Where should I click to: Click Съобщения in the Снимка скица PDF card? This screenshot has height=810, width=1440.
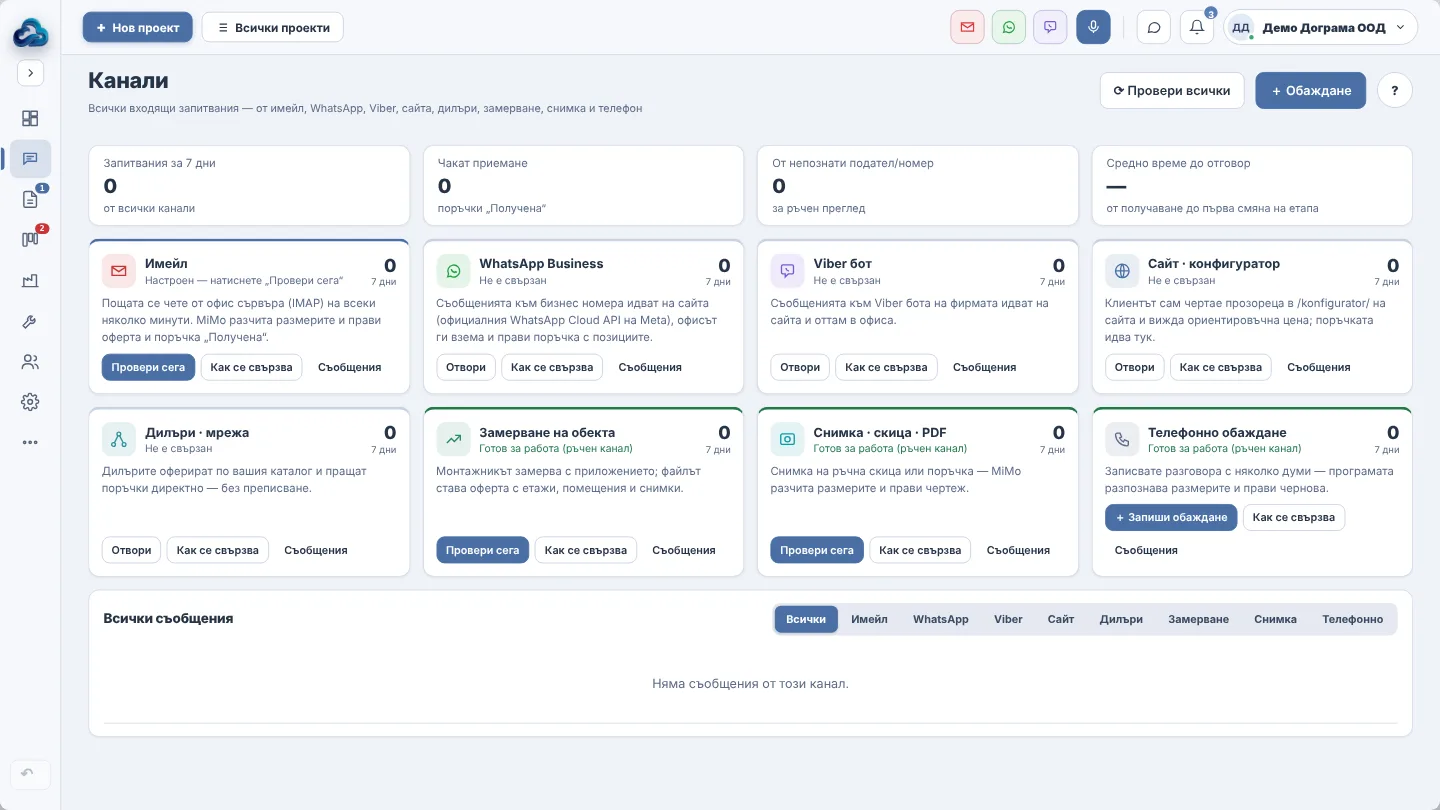[x=1018, y=550]
